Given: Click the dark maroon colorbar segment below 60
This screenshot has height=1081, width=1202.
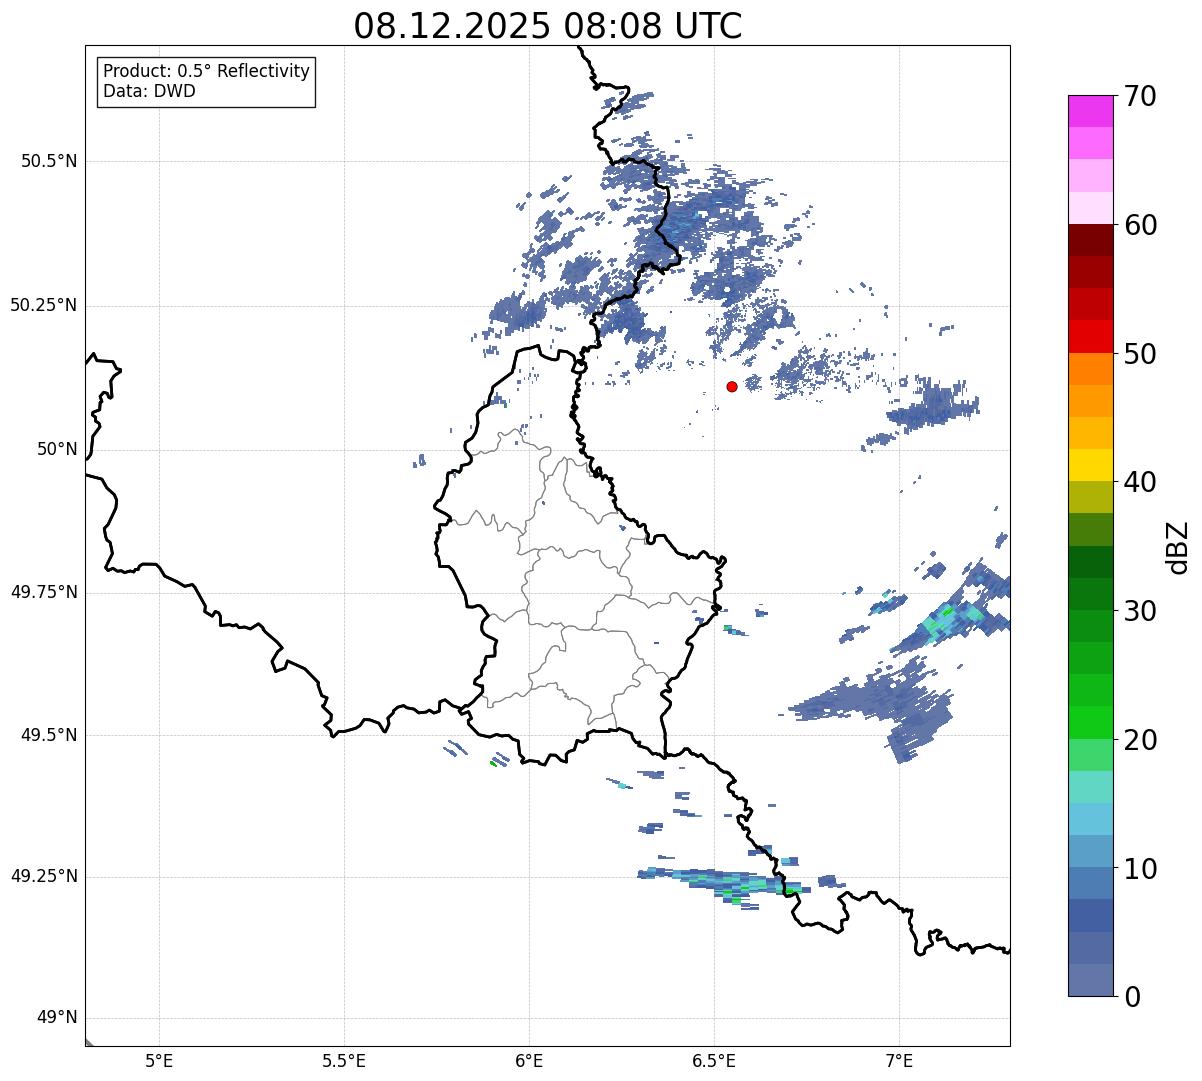Looking at the screenshot, I should 1091,240.
